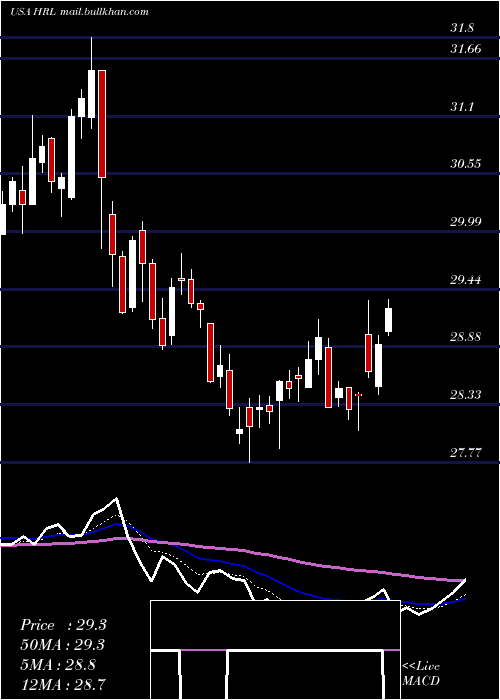
Task: Click the '12MA : 28.7' readout
Action: tap(63, 684)
